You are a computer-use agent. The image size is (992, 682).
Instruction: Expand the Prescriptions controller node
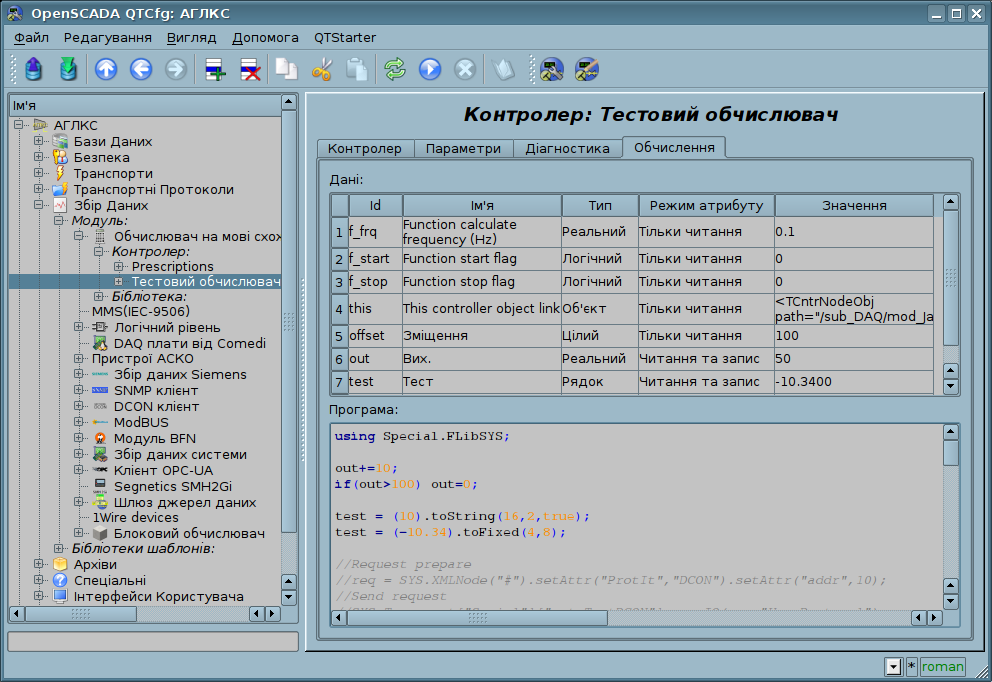(118, 267)
